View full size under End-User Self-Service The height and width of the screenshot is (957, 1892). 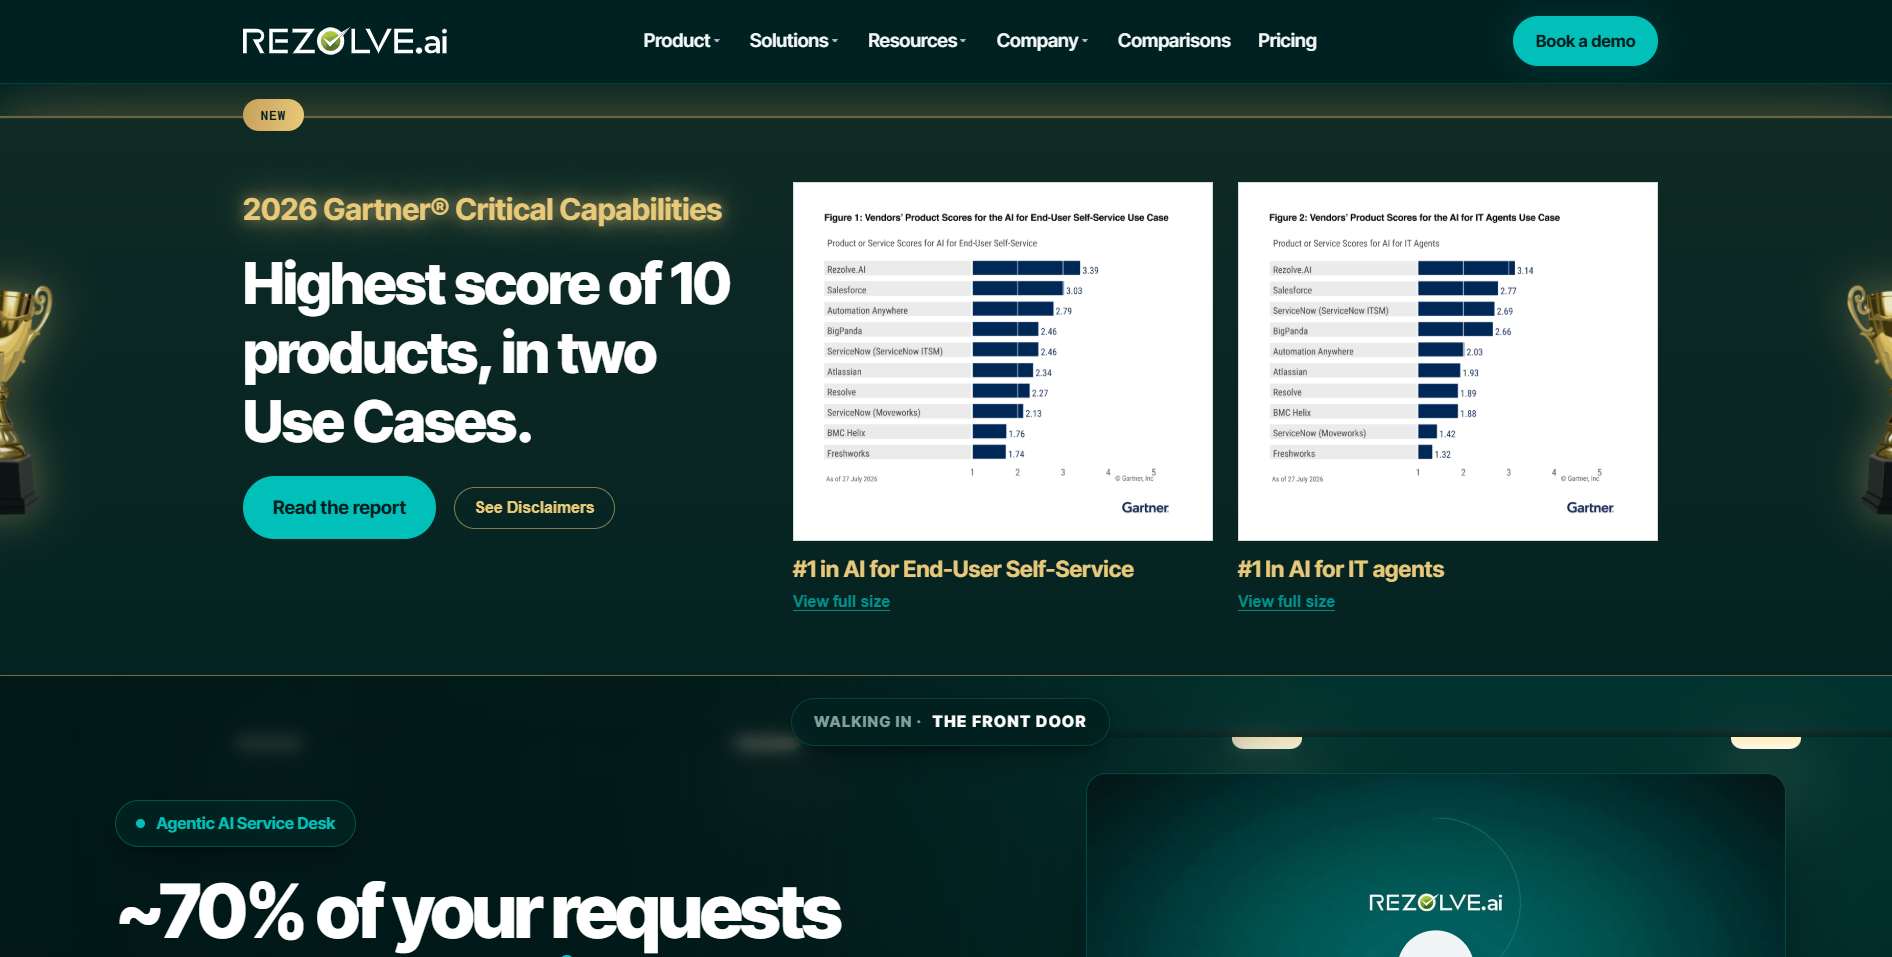[841, 601]
